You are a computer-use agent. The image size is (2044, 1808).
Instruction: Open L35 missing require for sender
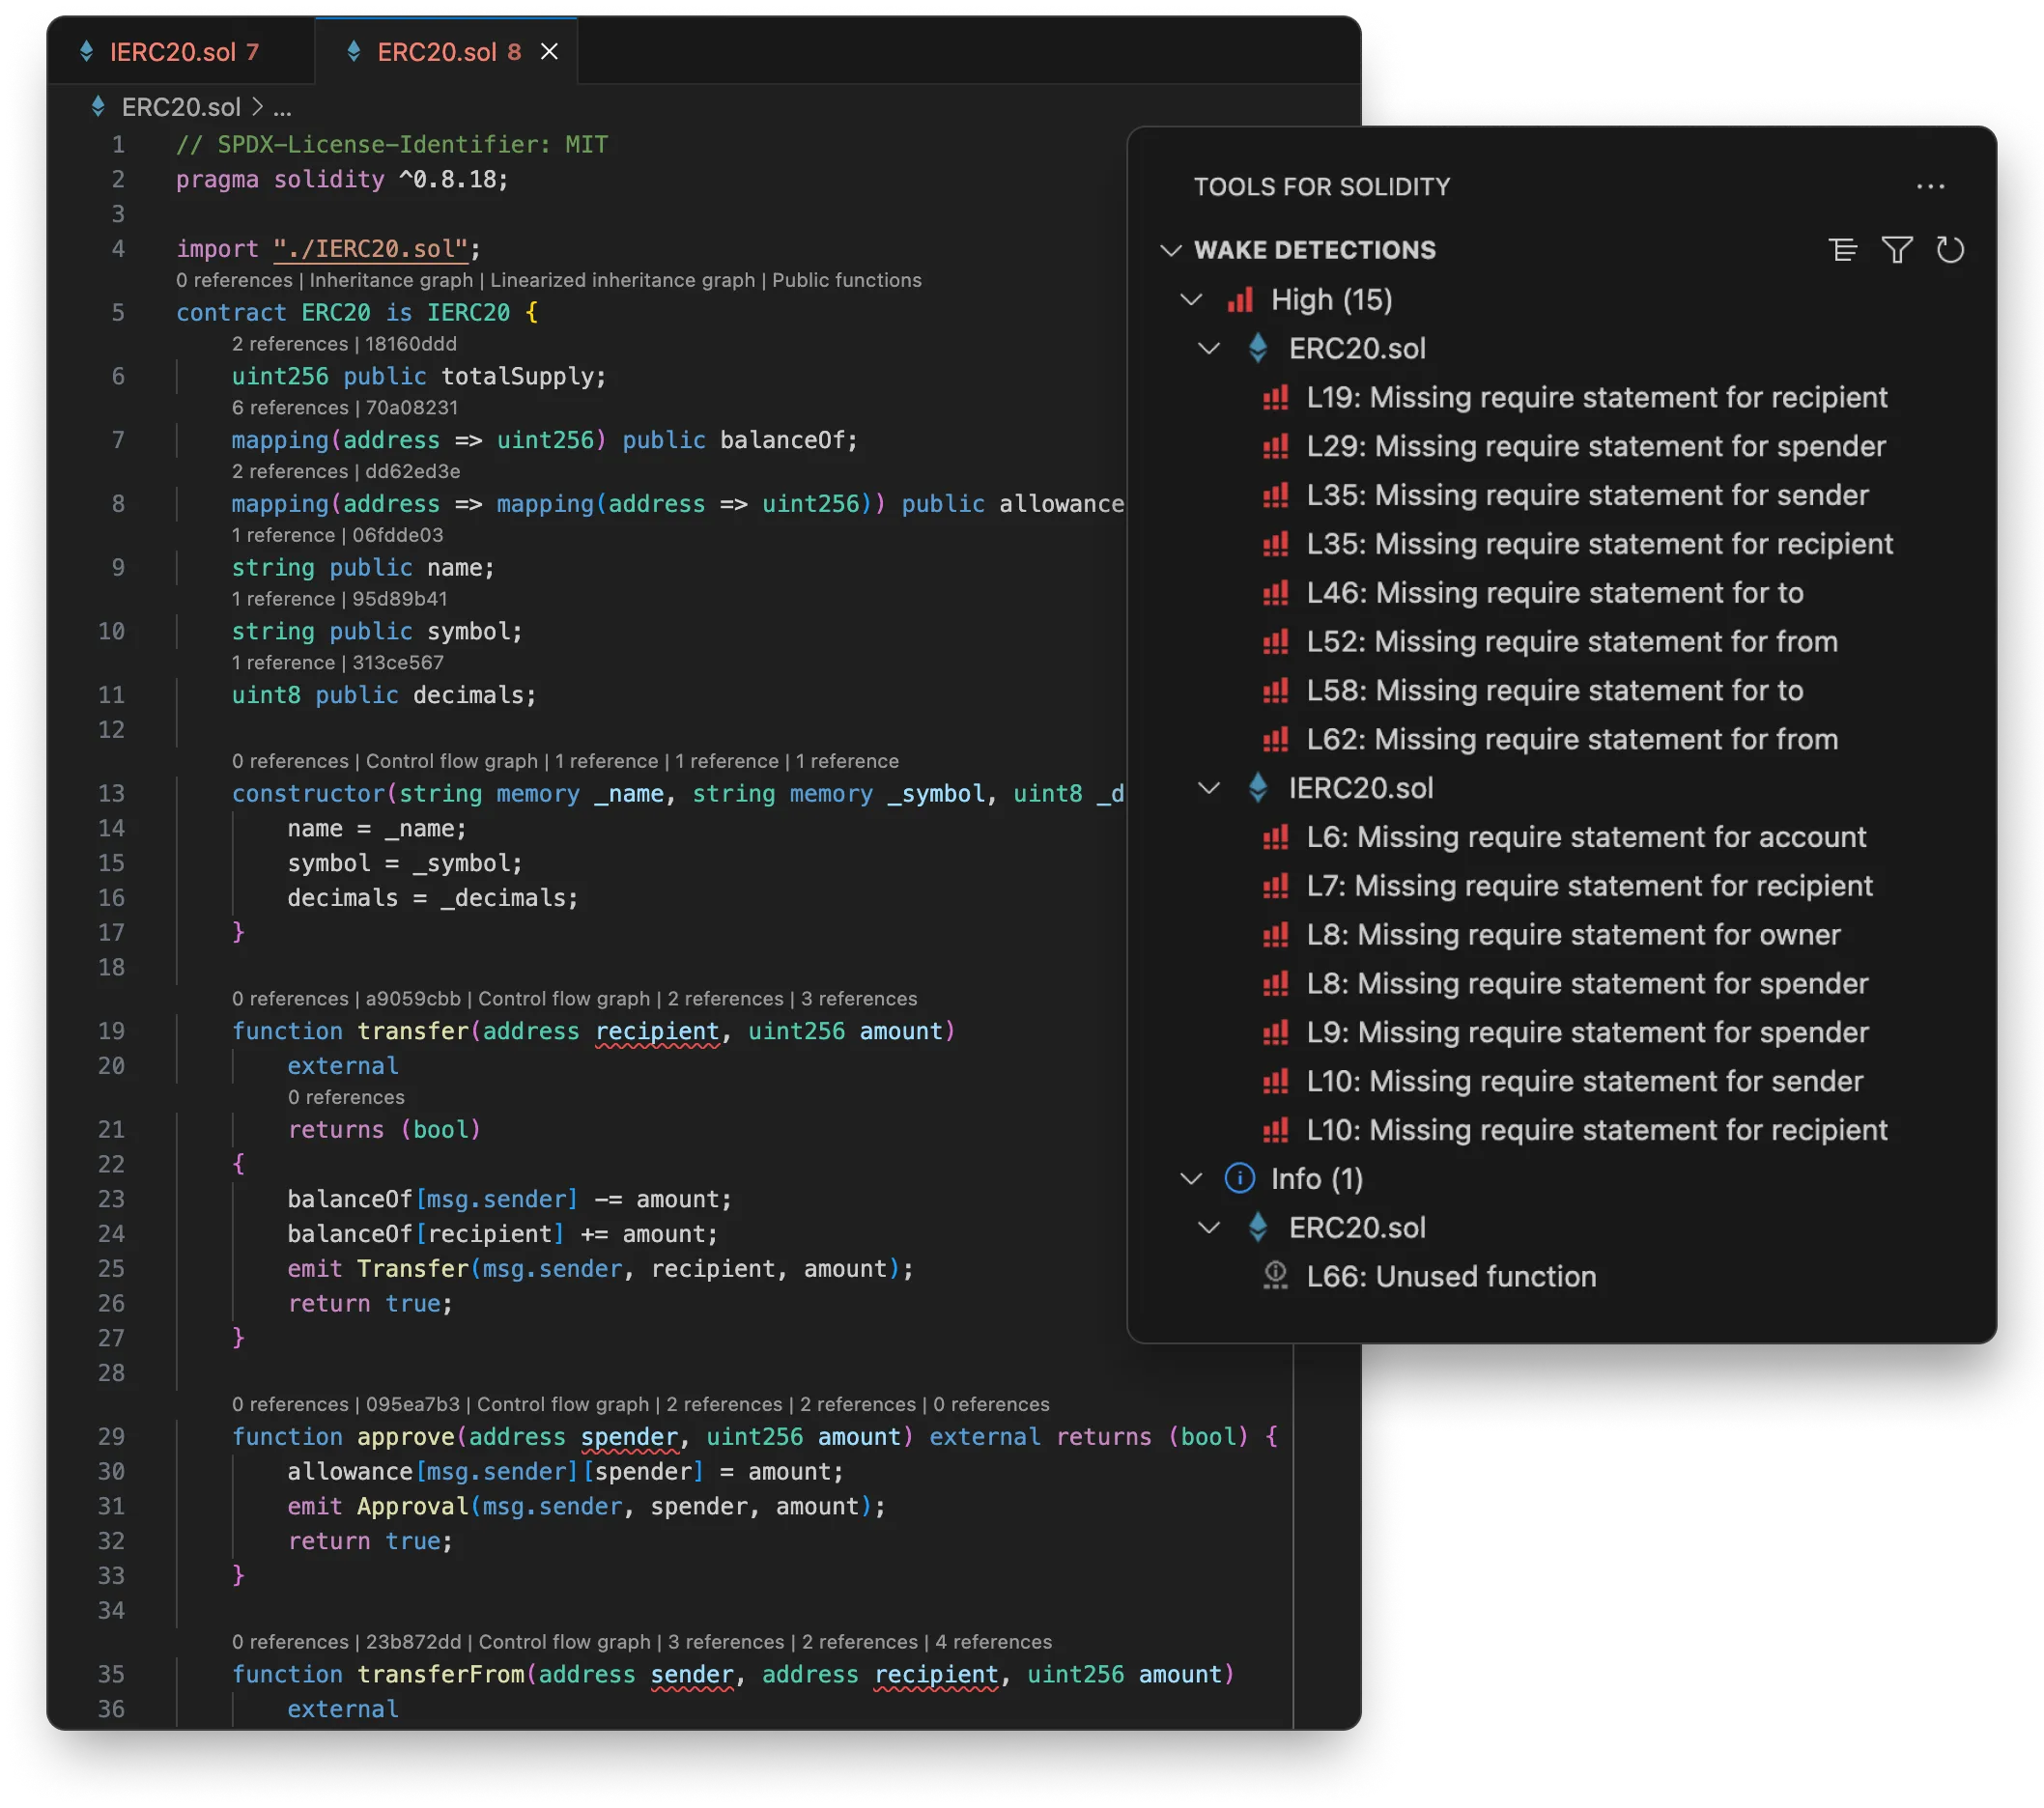coord(1587,495)
